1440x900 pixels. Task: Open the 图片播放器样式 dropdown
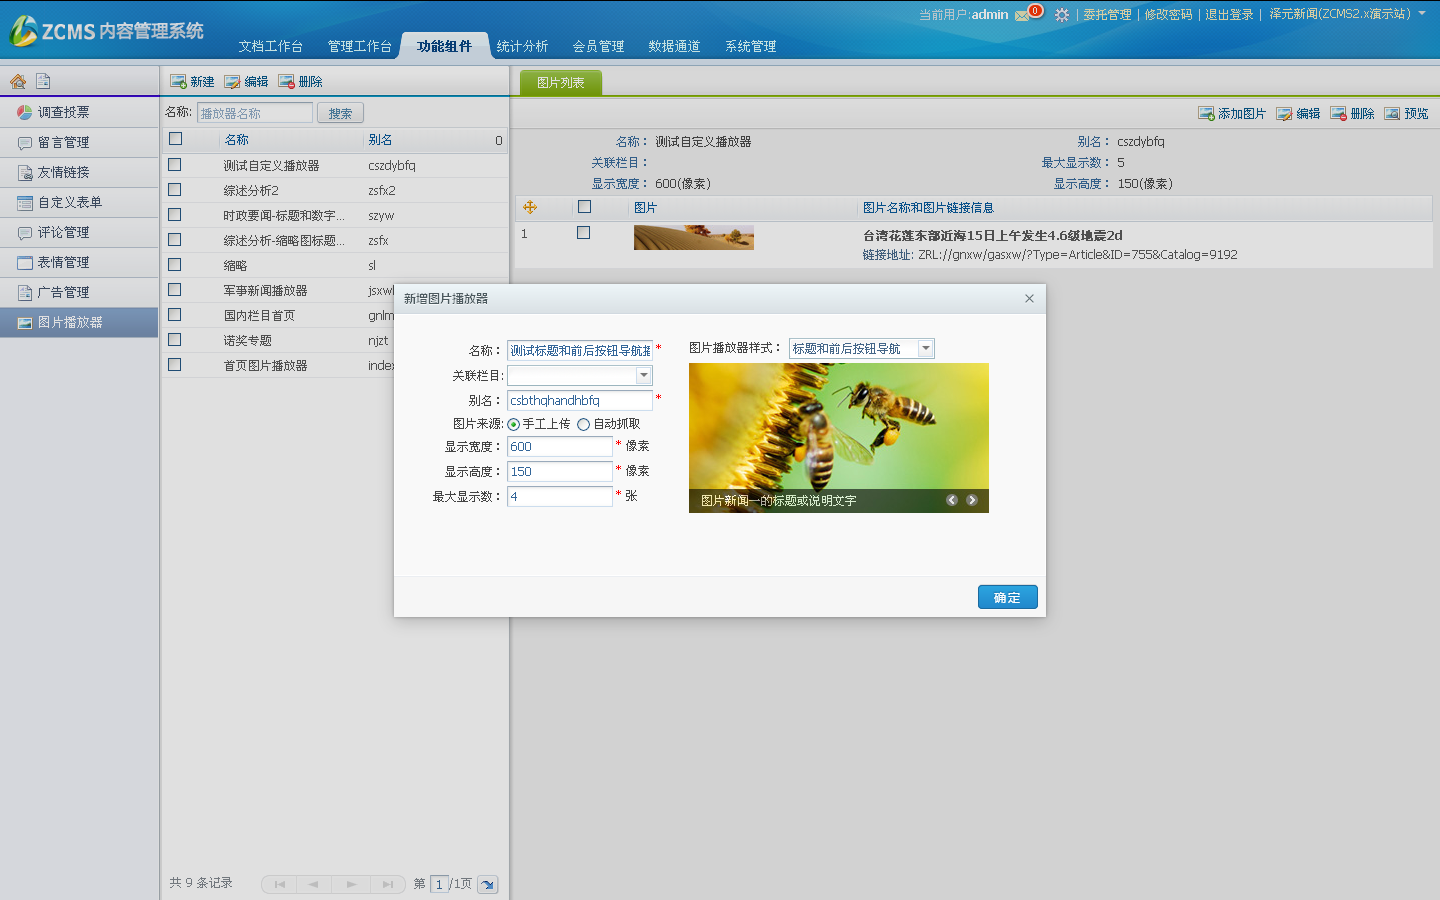[926, 348]
